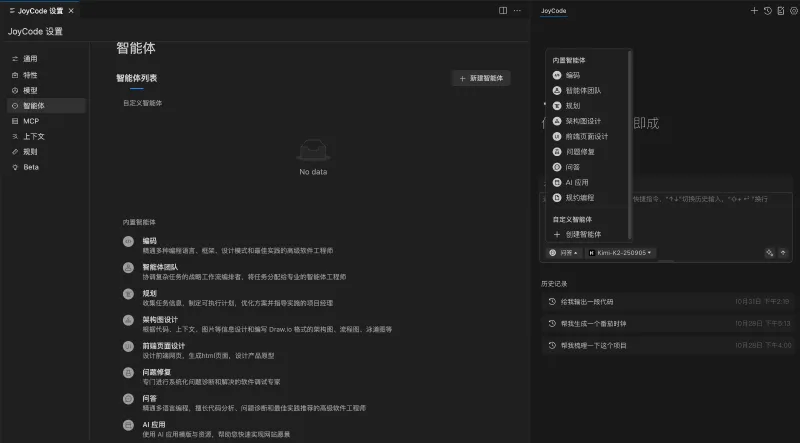Viewport: 800px width, 443px height.
Task: Open the editor more actions ellipsis
Action: (x=517, y=11)
